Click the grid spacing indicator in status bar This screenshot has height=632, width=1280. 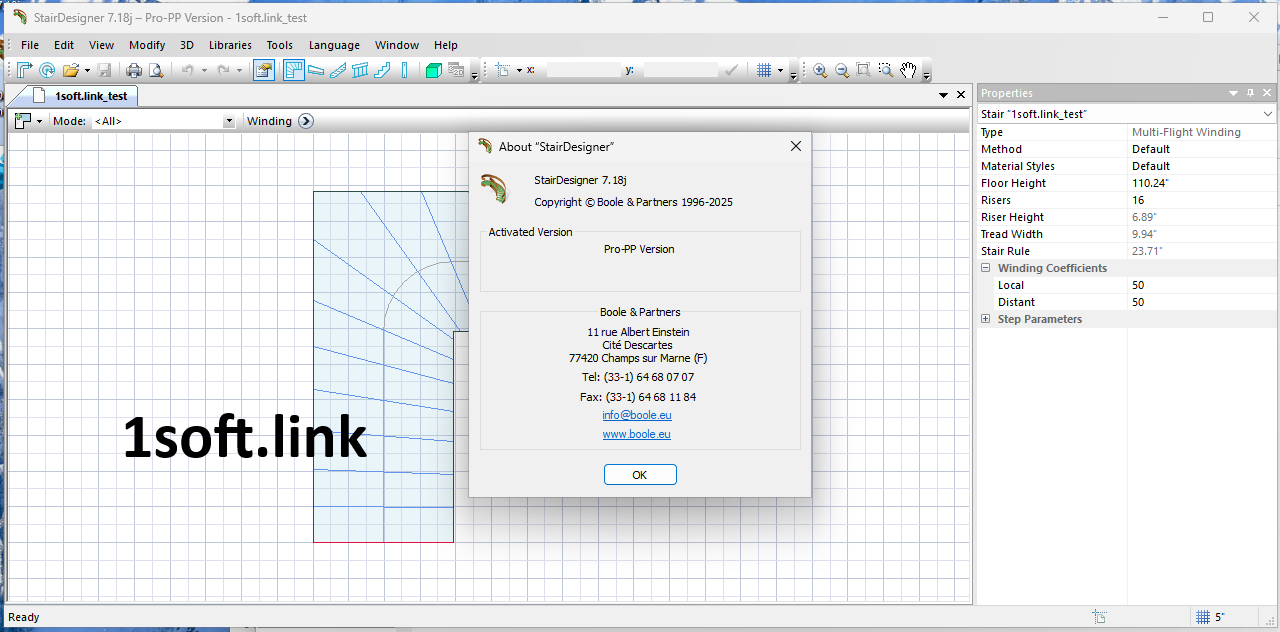(x=1211, y=617)
